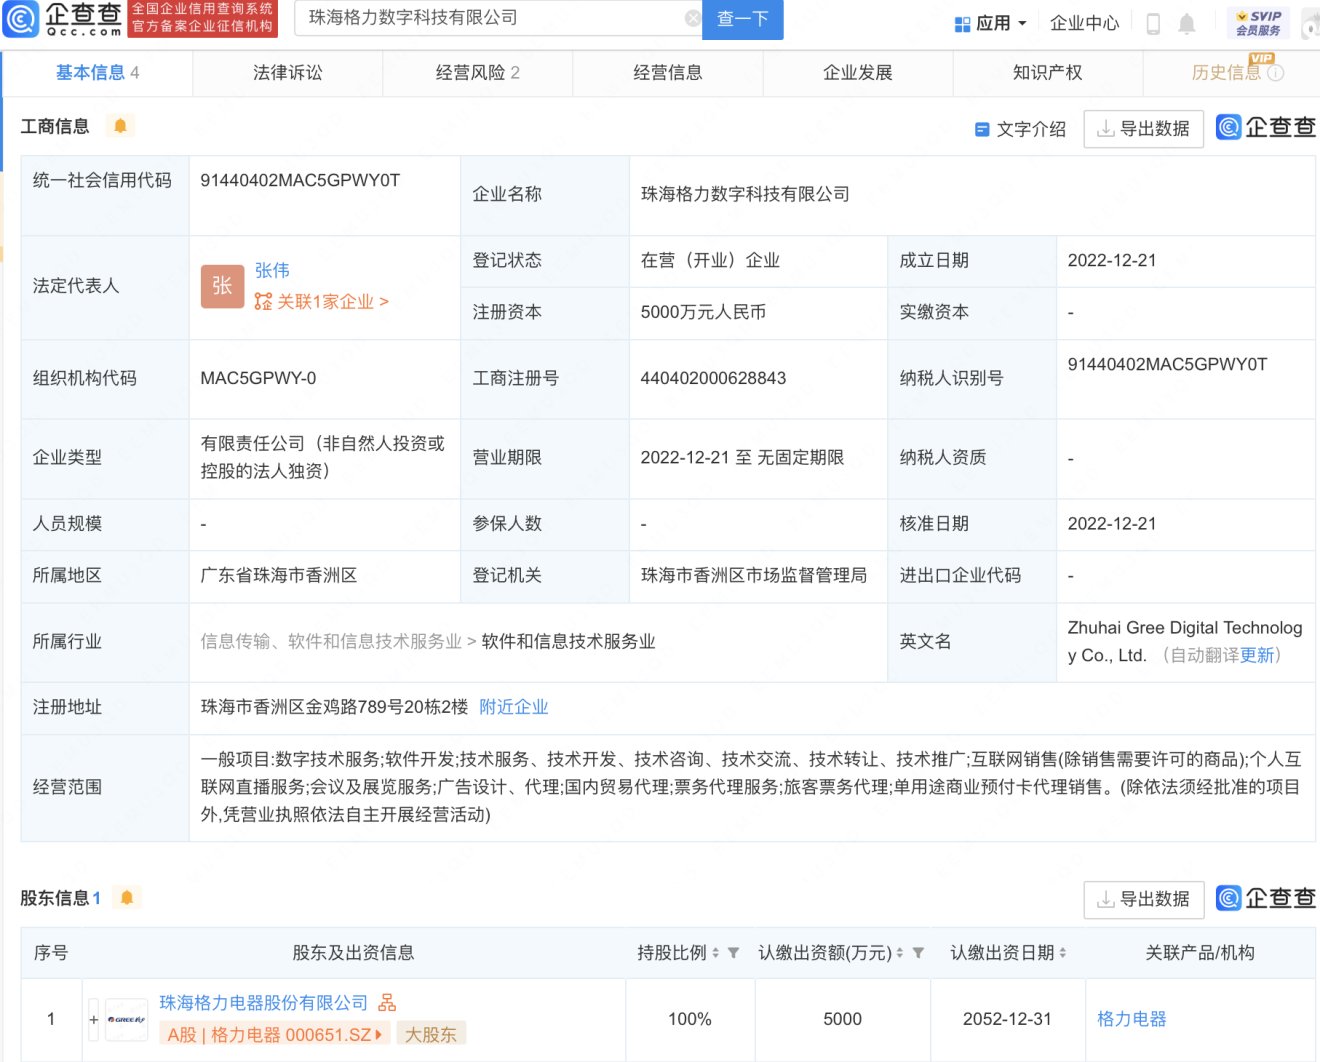The height and width of the screenshot is (1062, 1320).
Task: Click the bell icon beside 工商信息
Action: [x=120, y=126]
